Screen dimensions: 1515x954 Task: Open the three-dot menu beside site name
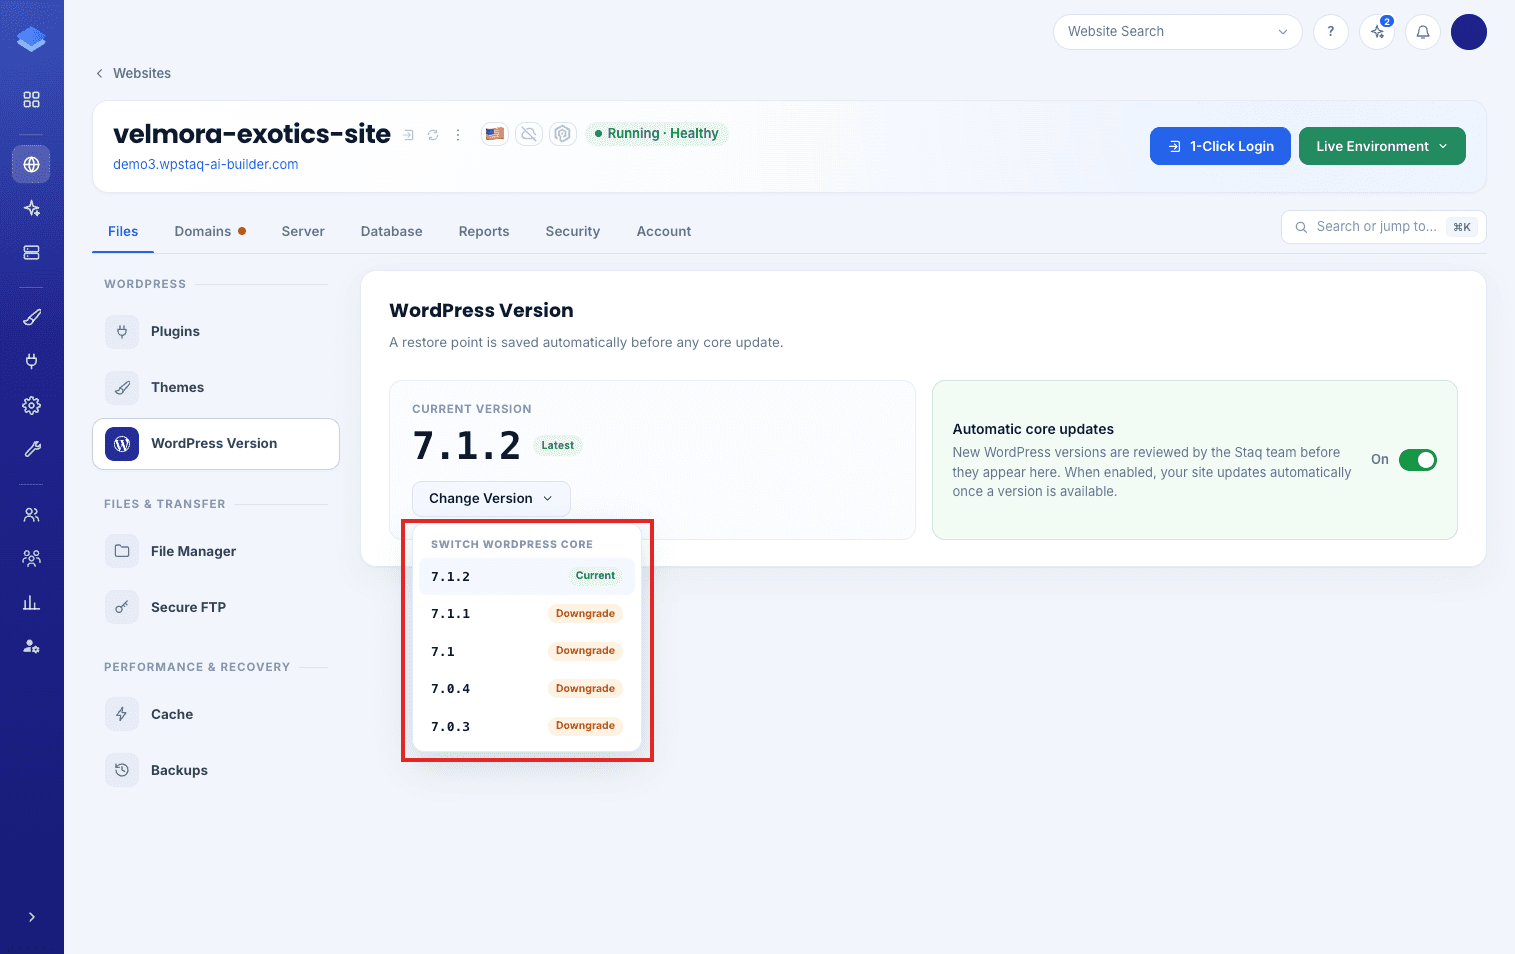[458, 135]
